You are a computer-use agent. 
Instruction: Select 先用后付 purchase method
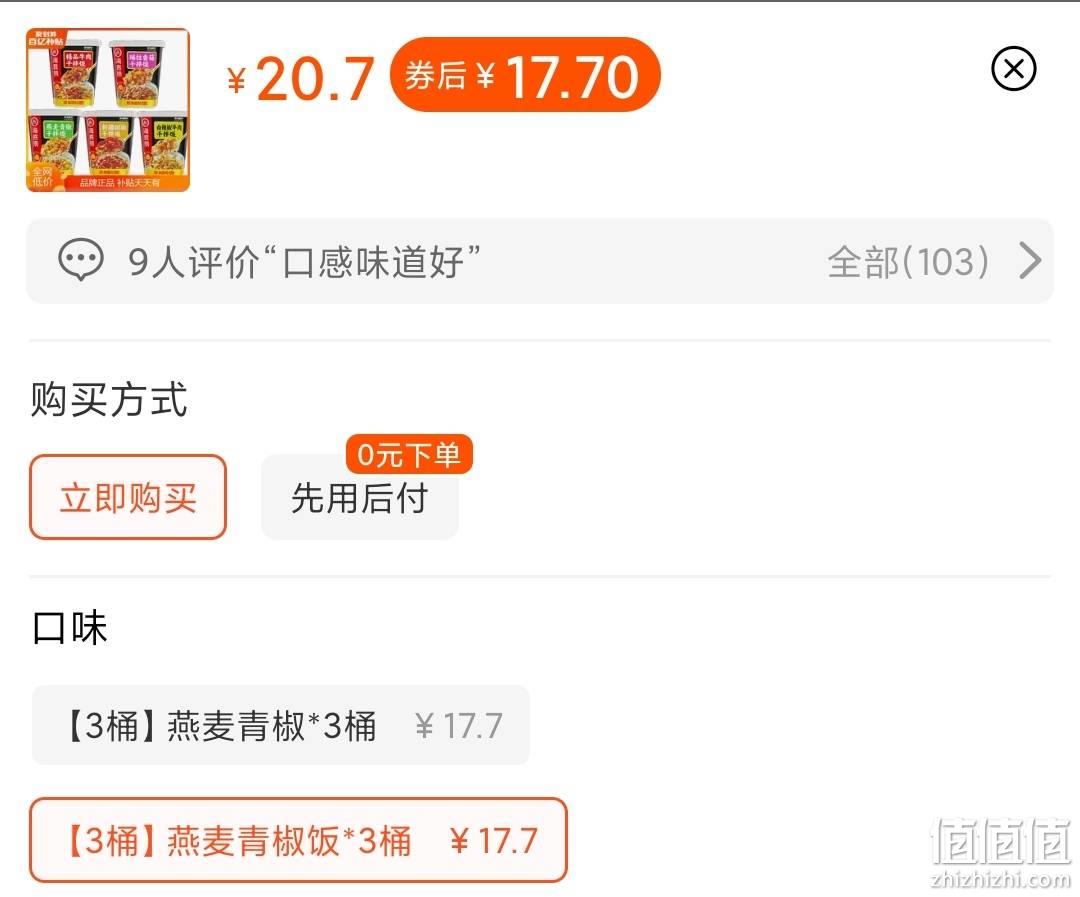coord(360,497)
